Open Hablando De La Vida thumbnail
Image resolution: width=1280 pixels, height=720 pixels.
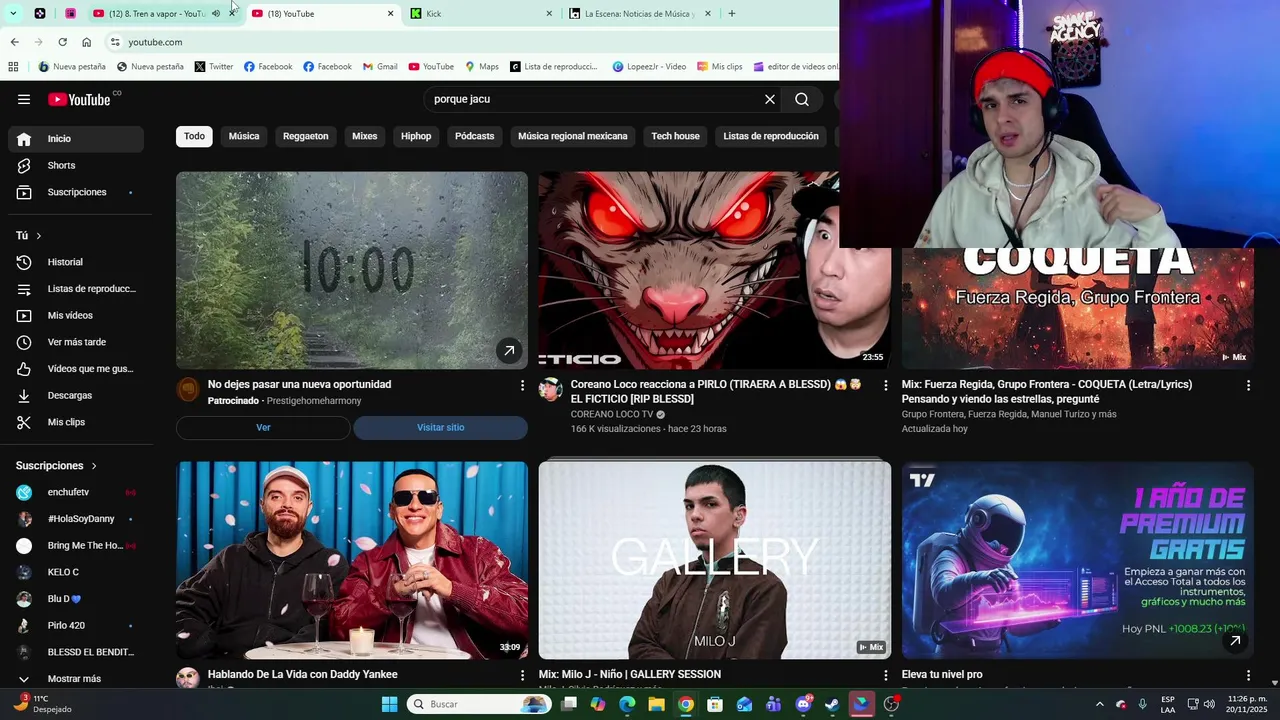click(x=352, y=560)
